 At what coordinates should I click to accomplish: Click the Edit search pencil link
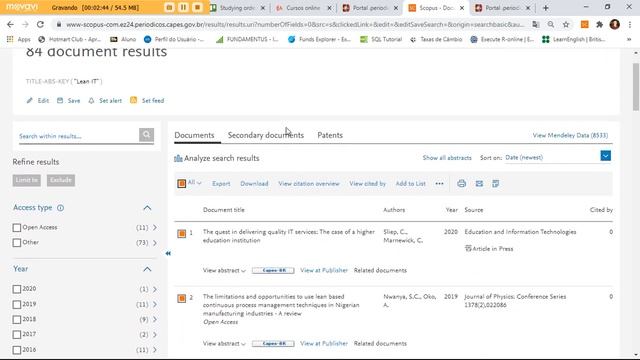point(38,100)
